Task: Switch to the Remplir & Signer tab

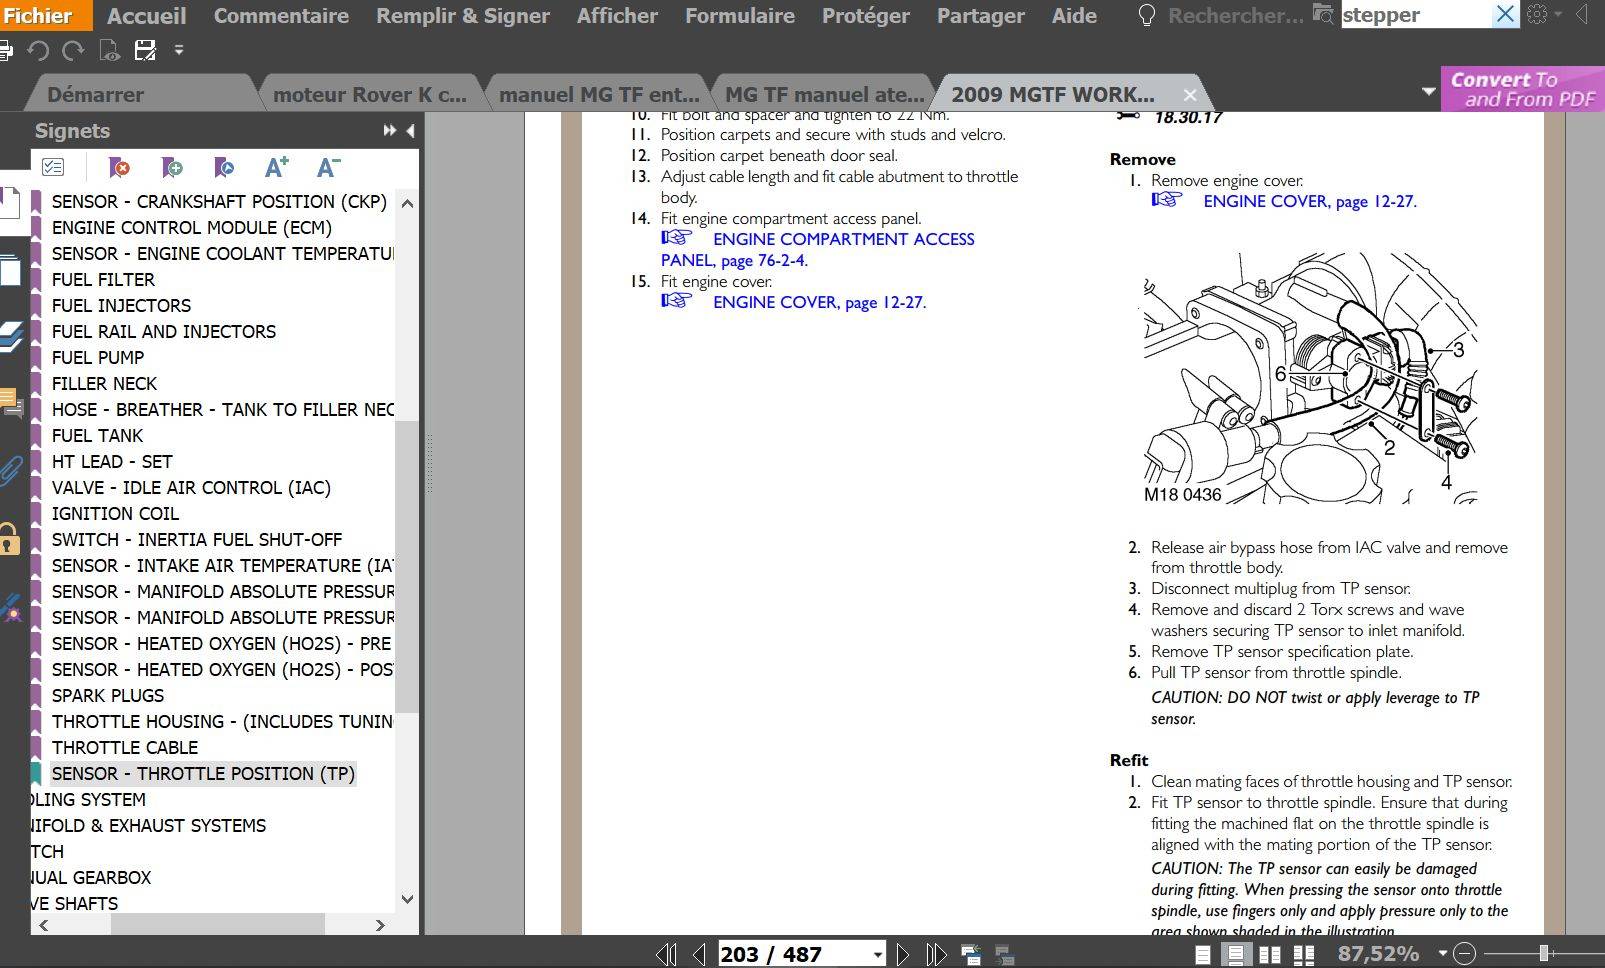Action: tap(463, 15)
